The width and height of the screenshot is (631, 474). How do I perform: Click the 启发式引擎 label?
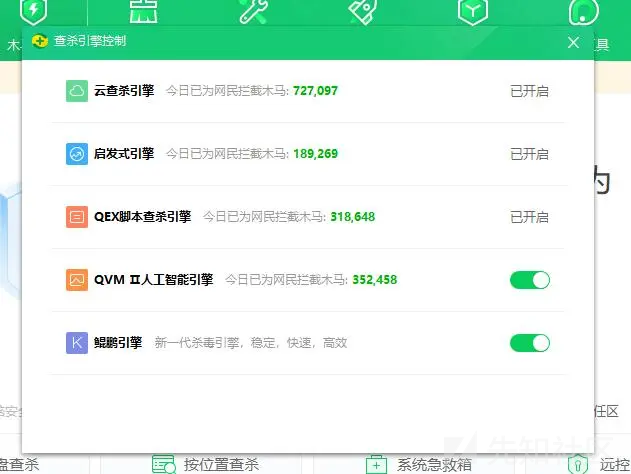(x=124, y=153)
